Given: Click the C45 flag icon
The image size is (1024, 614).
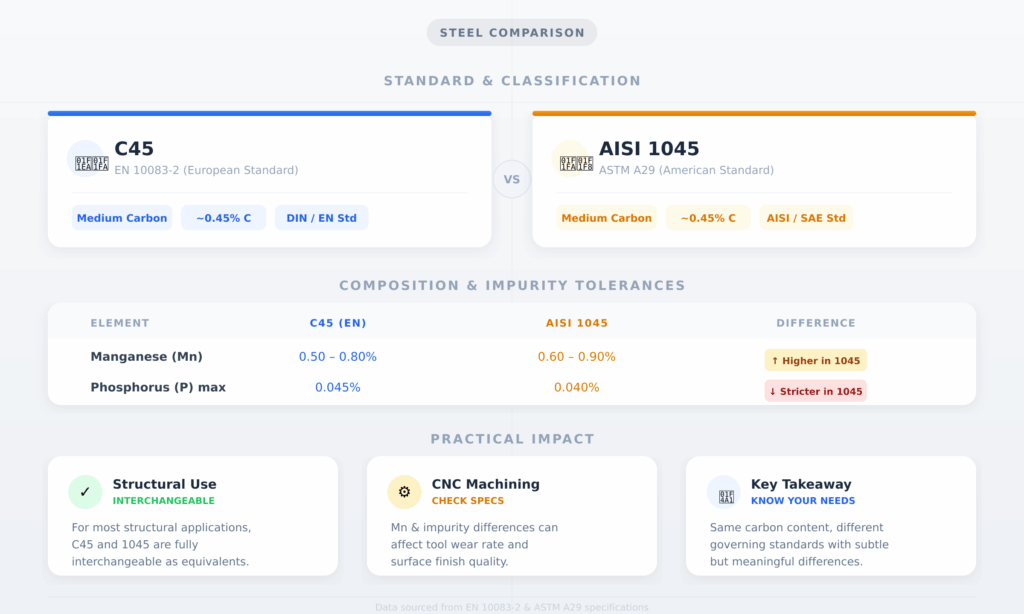Looking at the screenshot, I should [x=86, y=158].
